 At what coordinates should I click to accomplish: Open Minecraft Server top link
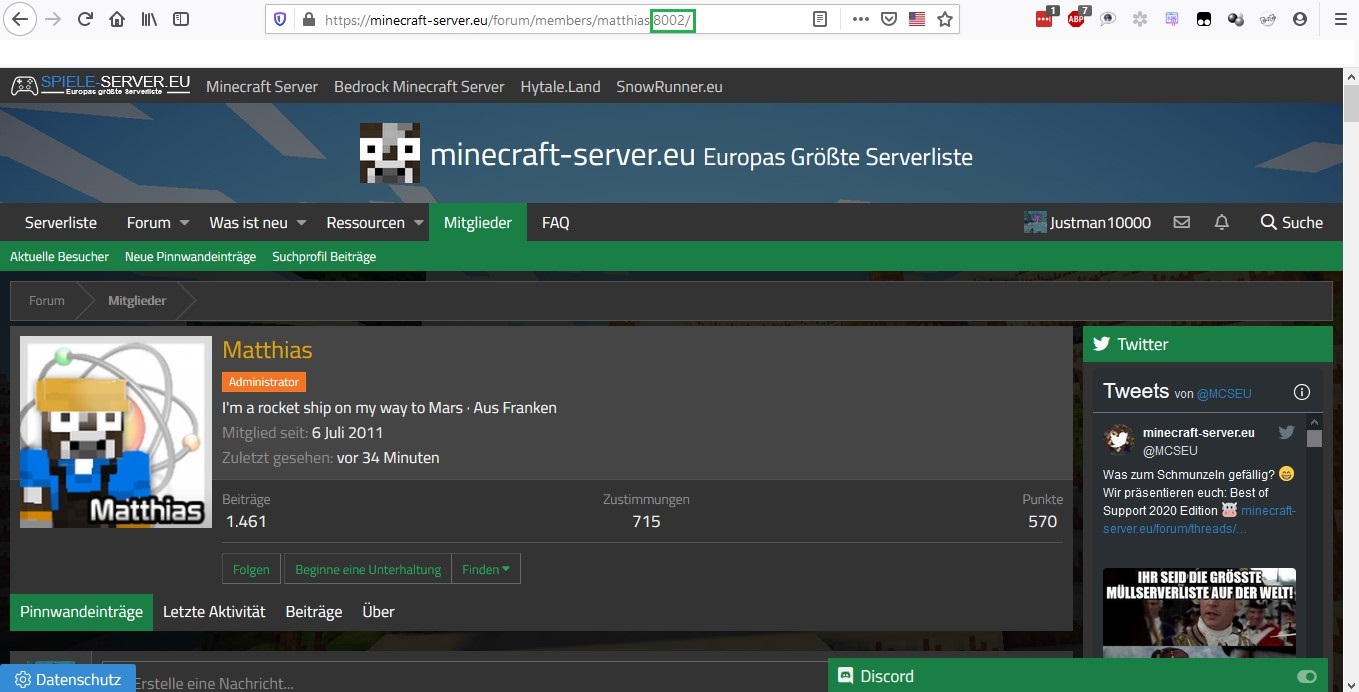(262, 87)
